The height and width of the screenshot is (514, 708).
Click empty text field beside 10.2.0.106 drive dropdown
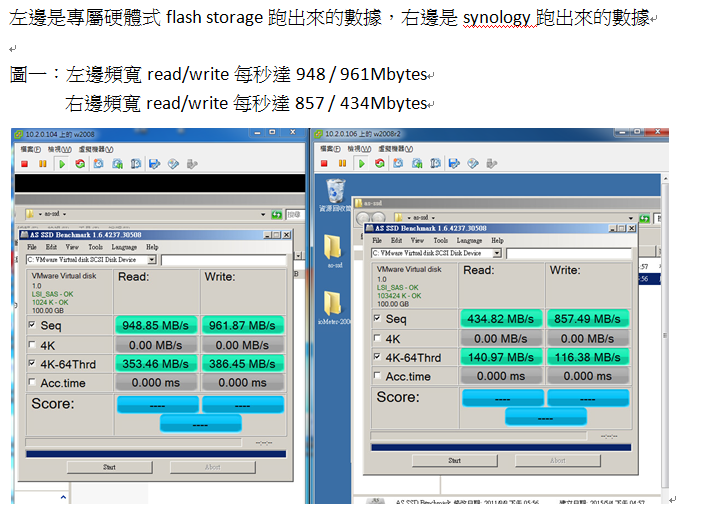coord(569,253)
